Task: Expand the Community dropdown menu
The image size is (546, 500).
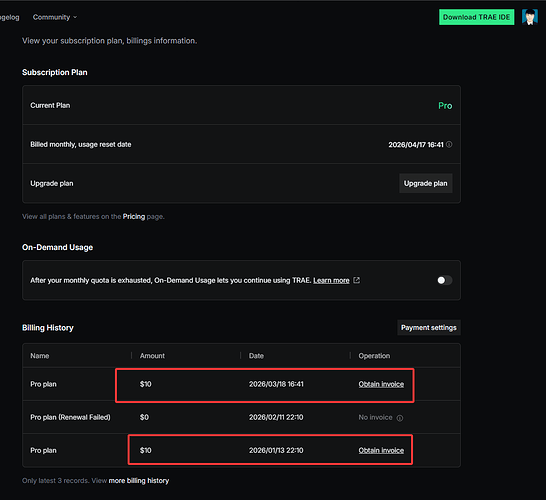Action: coord(55,17)
